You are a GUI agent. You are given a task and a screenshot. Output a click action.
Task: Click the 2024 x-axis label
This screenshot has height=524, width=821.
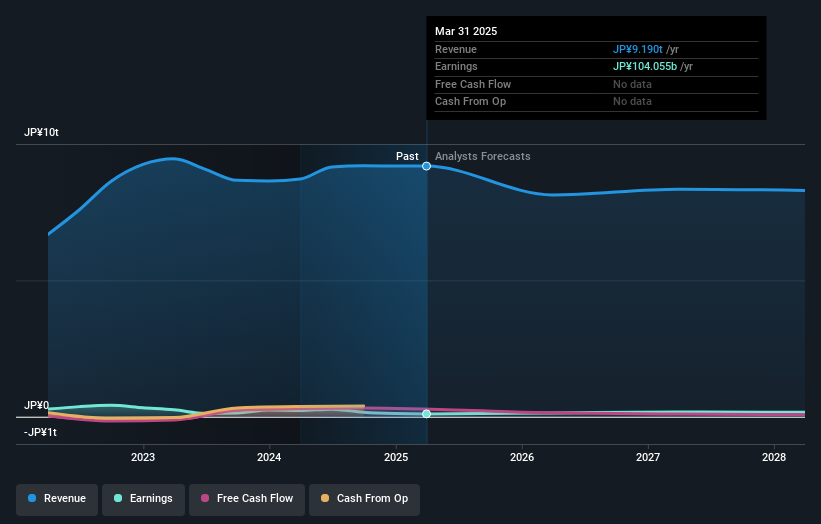(269, 457)
